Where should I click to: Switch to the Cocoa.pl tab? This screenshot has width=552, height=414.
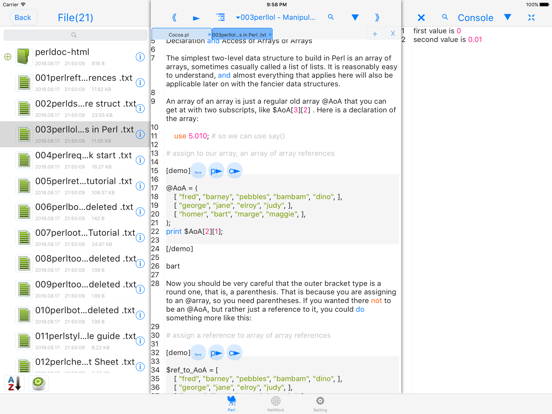179,34
